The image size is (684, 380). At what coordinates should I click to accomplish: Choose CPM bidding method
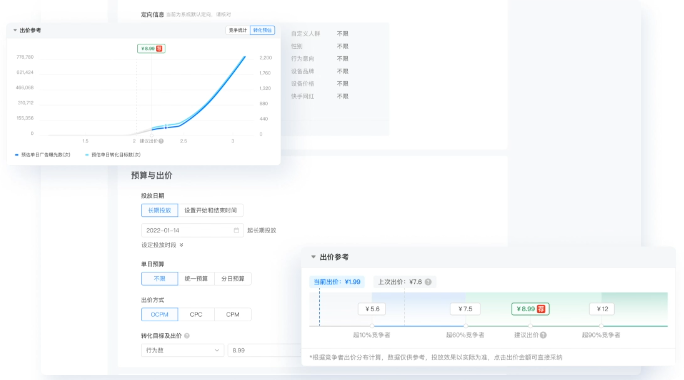pos(233,314)
